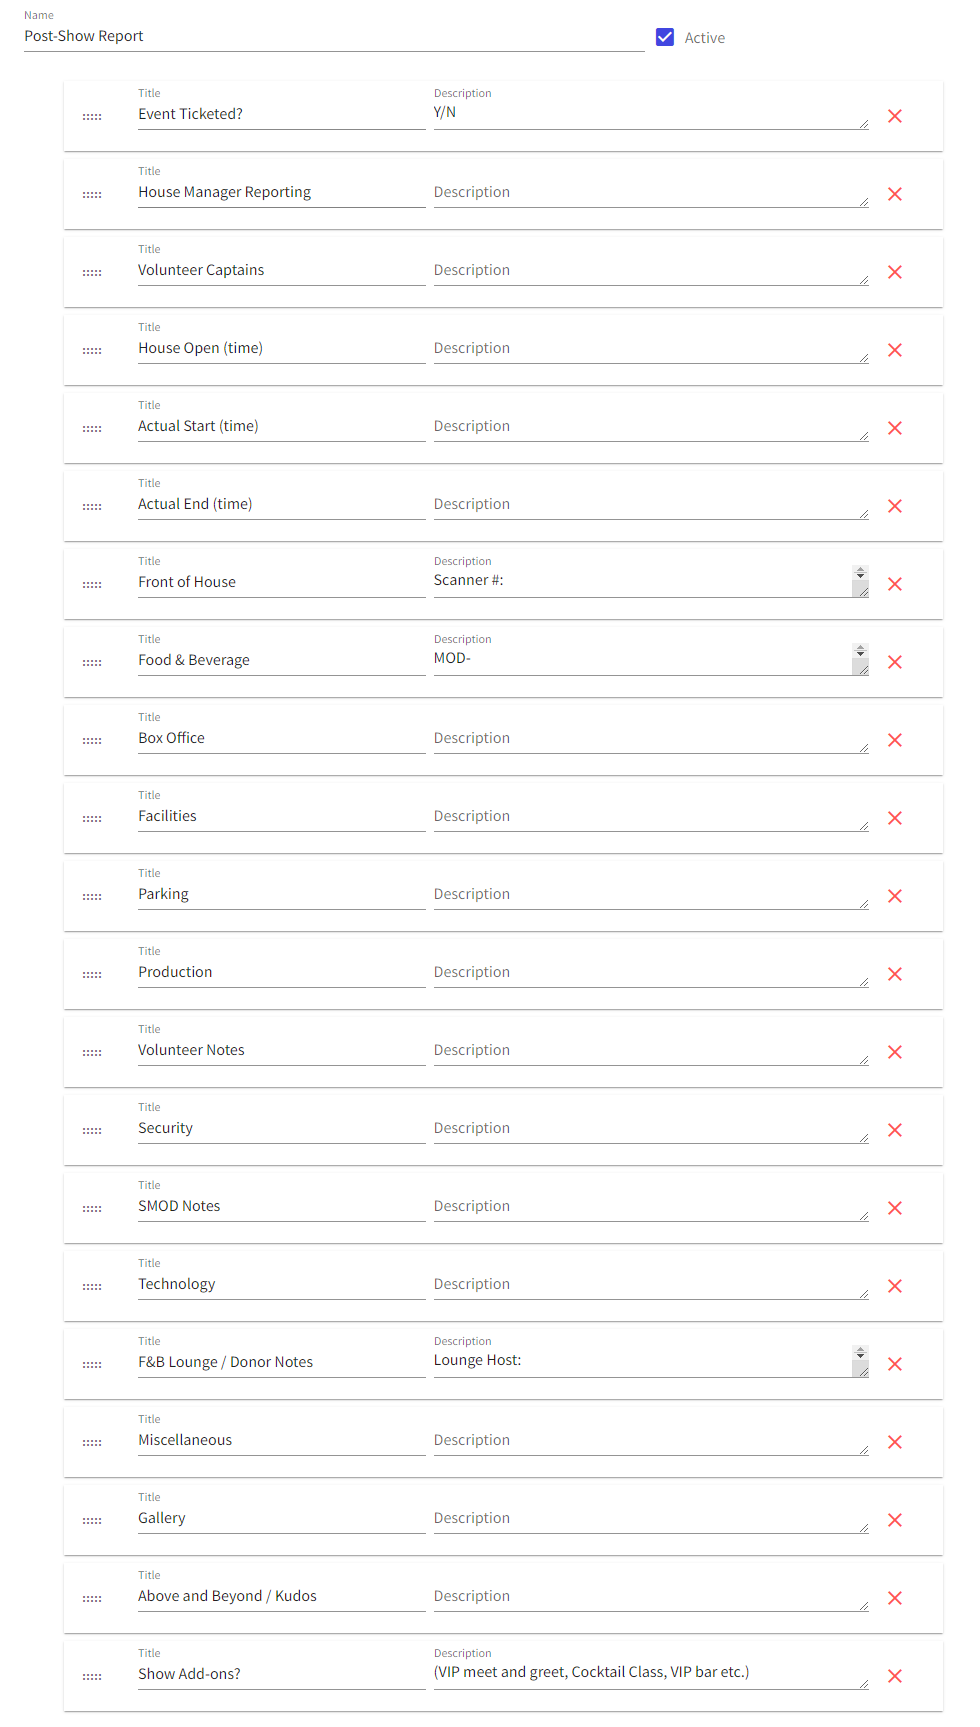The height and width of the screenshot is (1727, 980).
Task: Click the drag handle for Security row
Action: [x=92, y=1131]
